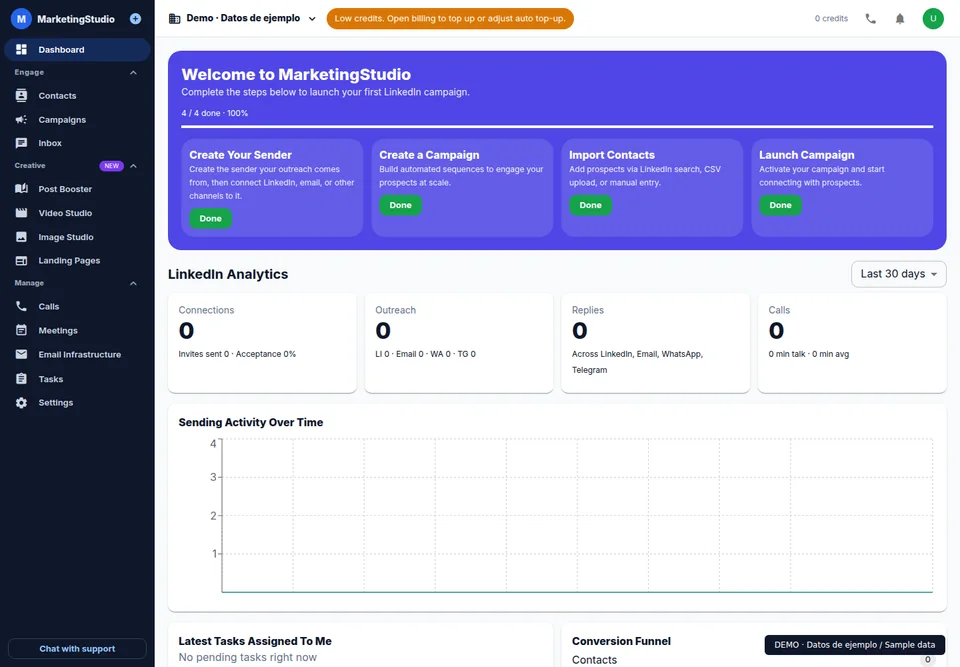Viewport: 960px width, 667px height.
Task: Click the Tasks clipboard icon
Action: 21,379
